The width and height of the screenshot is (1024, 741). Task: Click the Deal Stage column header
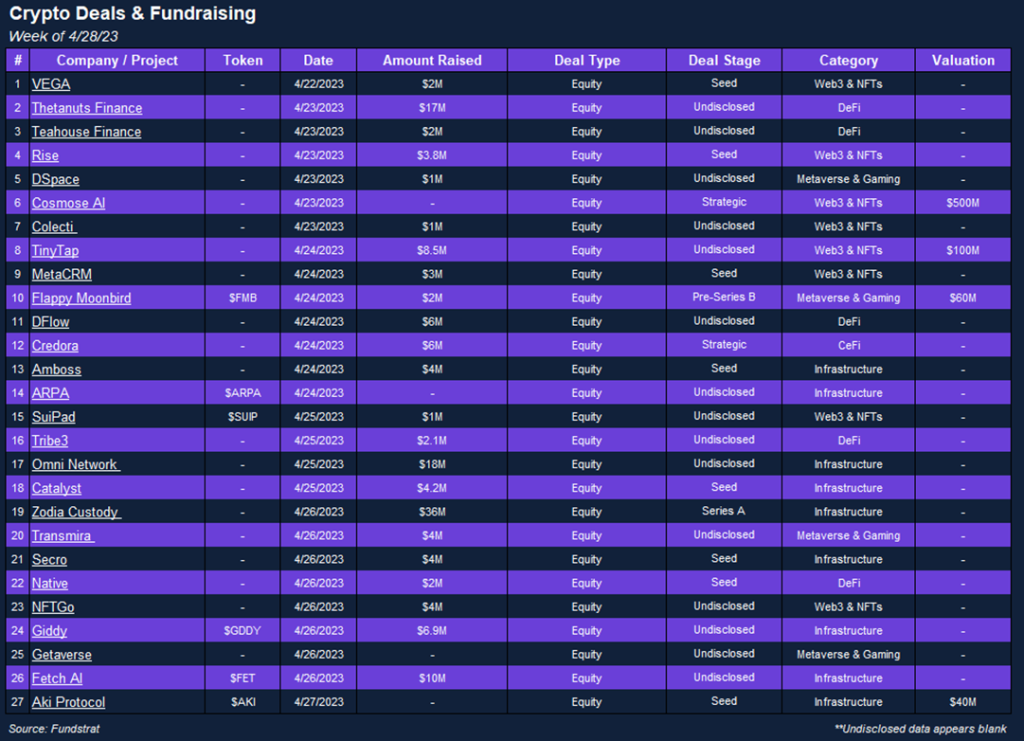coord(724,60)
